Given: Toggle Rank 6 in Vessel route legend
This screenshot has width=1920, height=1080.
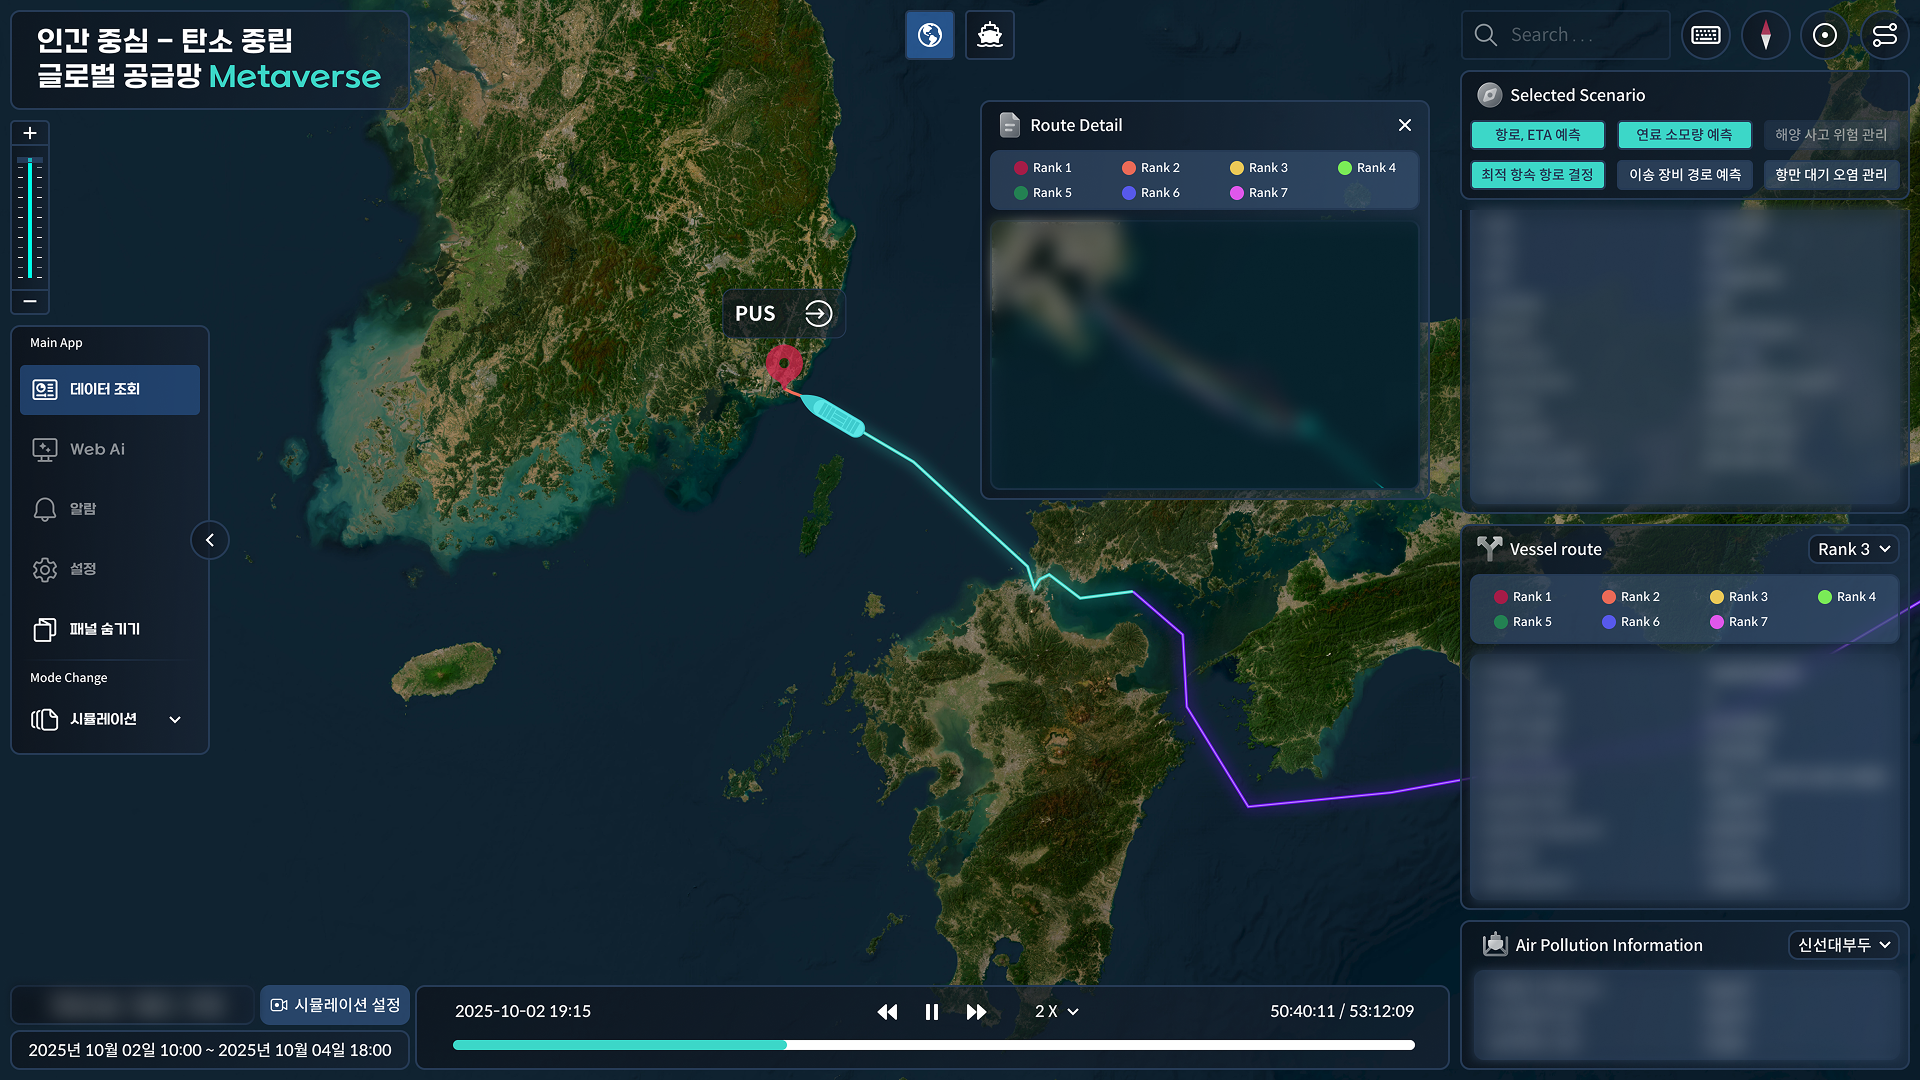Looking at the screenshot, I should (x=1631, y=622).
